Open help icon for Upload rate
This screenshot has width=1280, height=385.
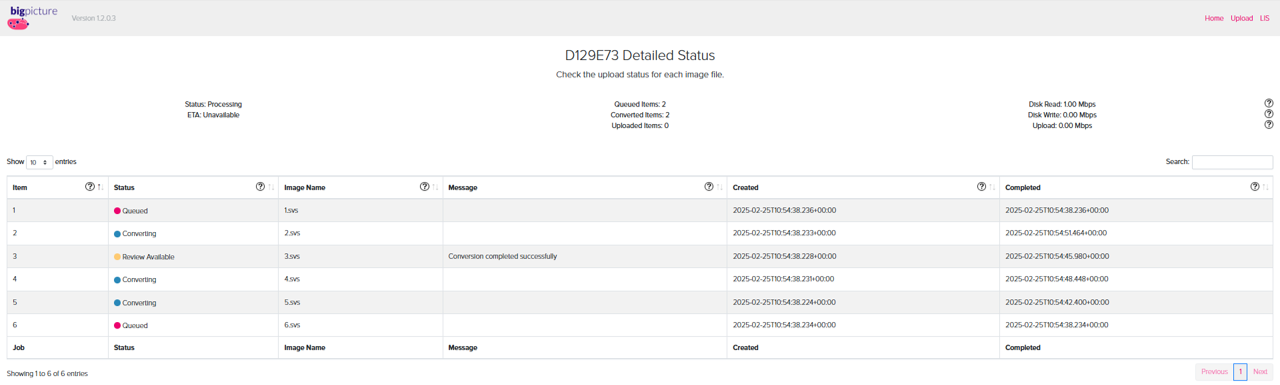[x=1269, y=125]
